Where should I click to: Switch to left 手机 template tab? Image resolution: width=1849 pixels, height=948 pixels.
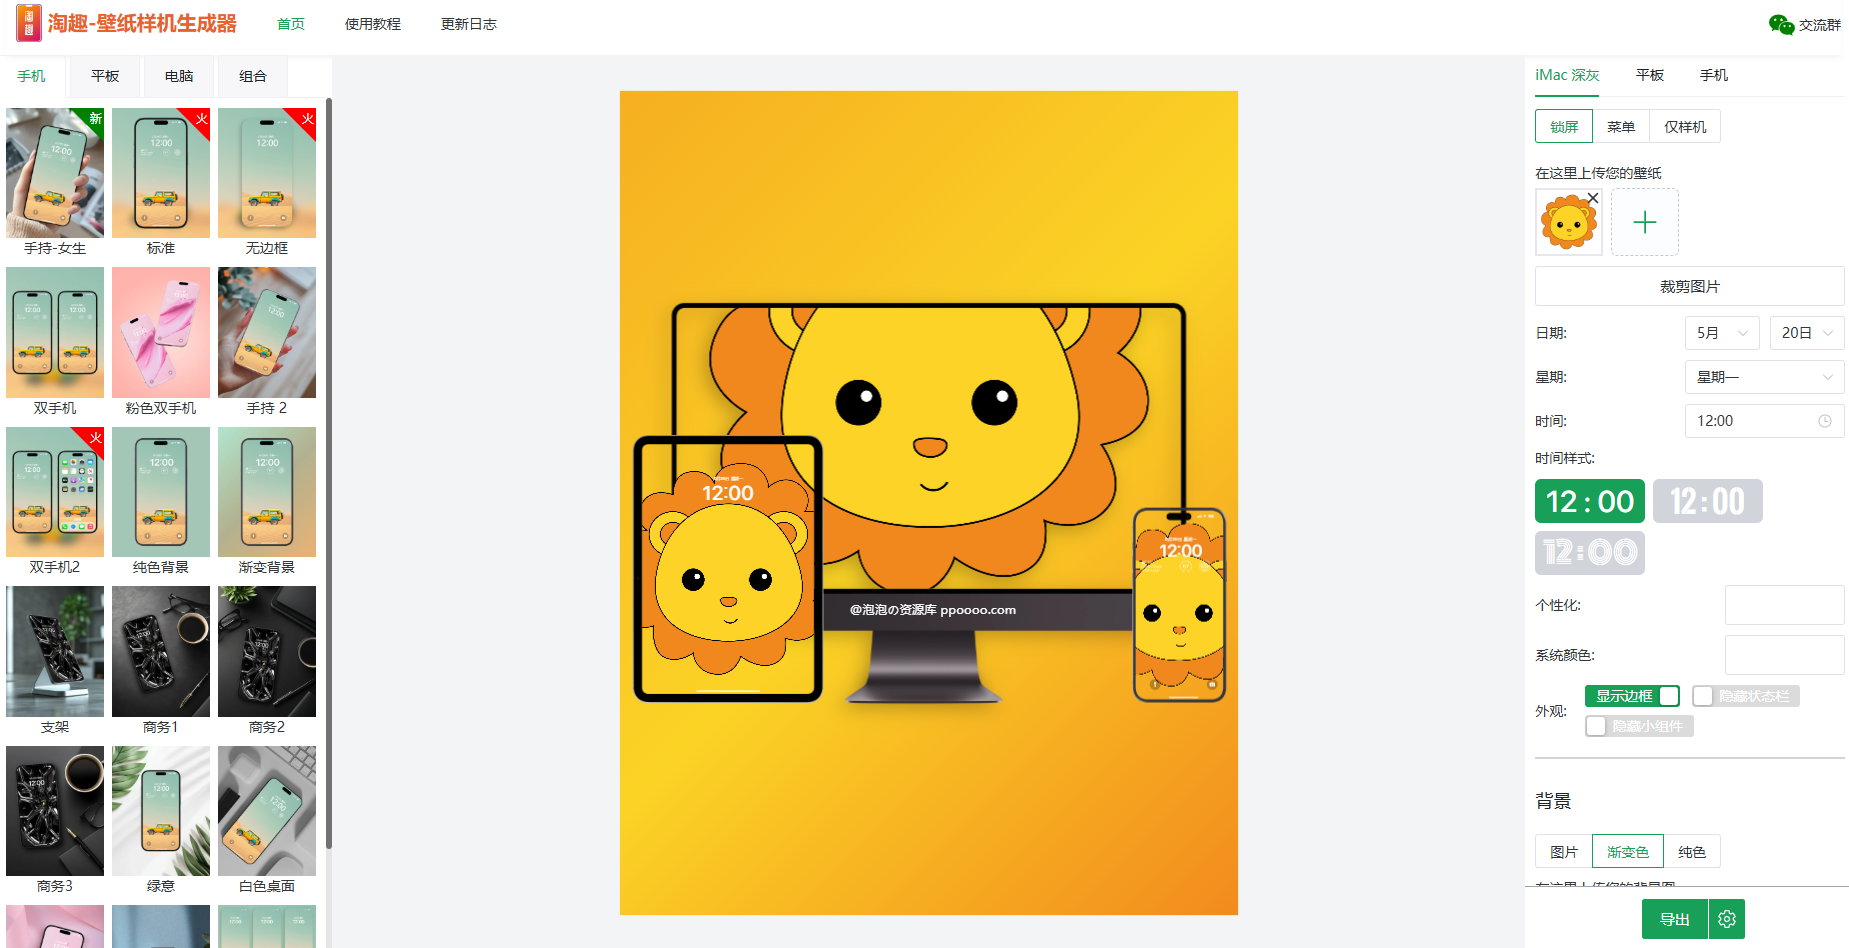31,76
